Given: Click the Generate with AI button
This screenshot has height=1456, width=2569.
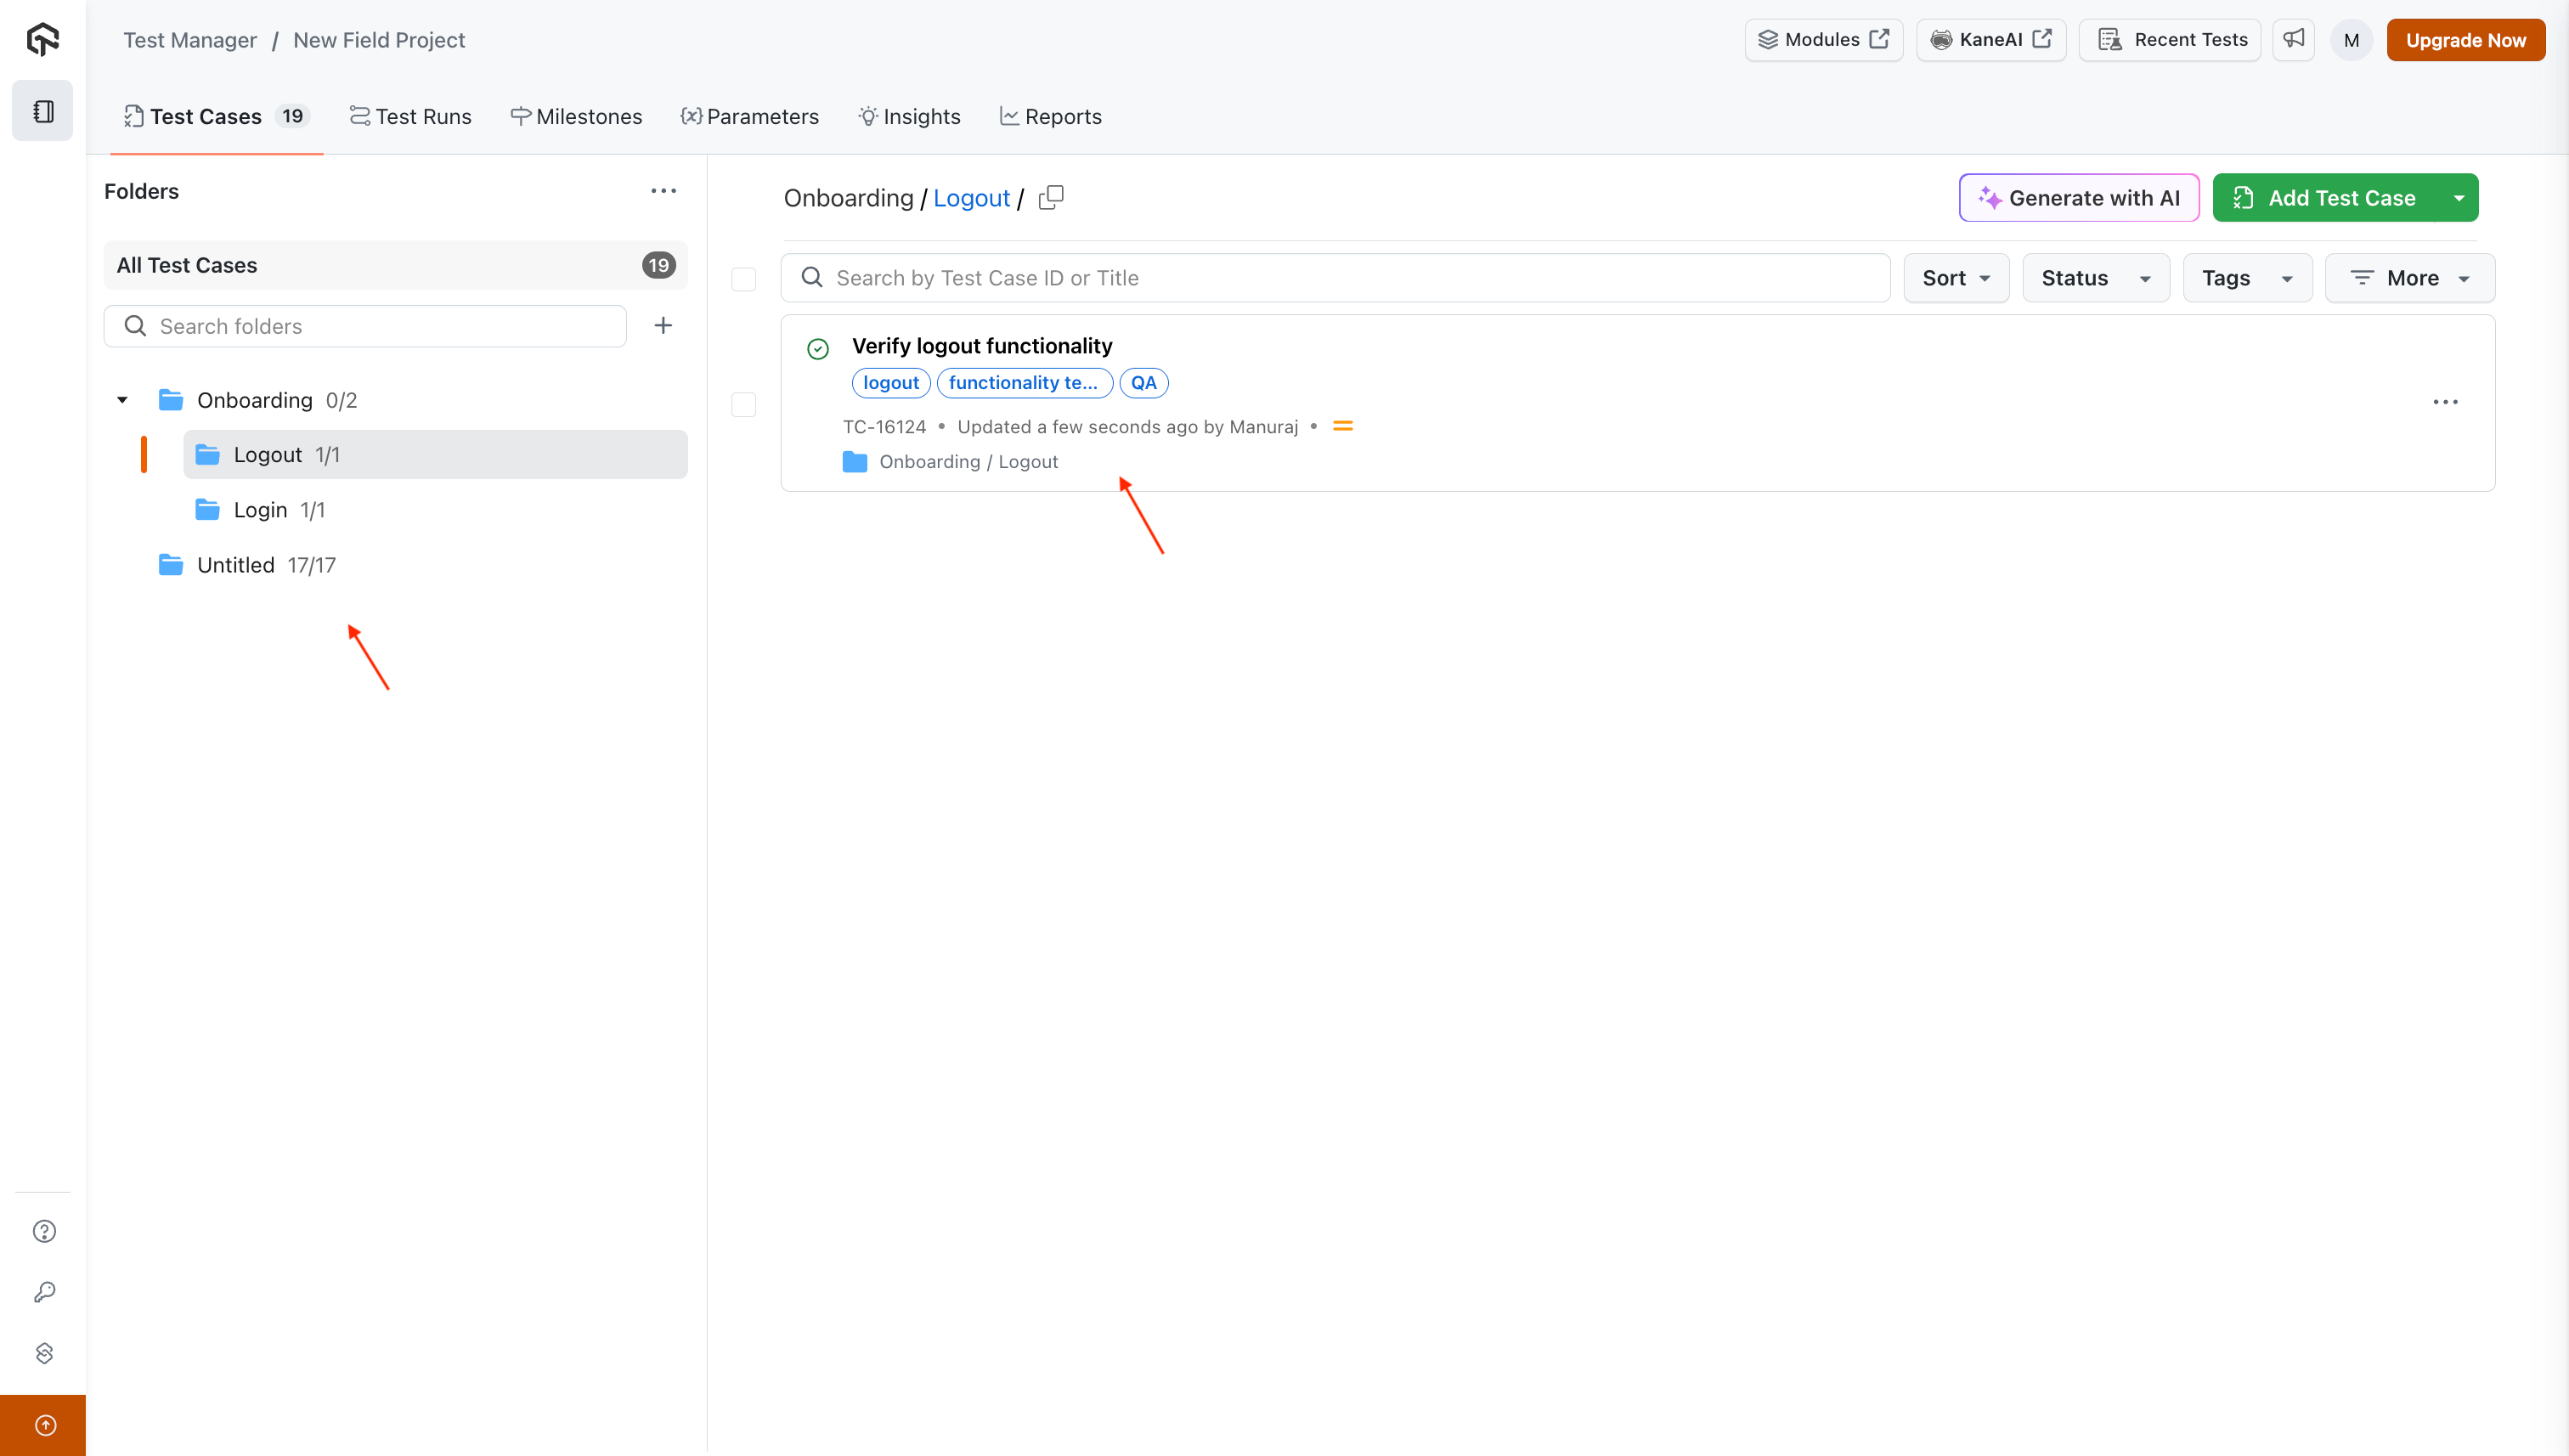Looking at the screenshot, I should [x=2078, y=198].
